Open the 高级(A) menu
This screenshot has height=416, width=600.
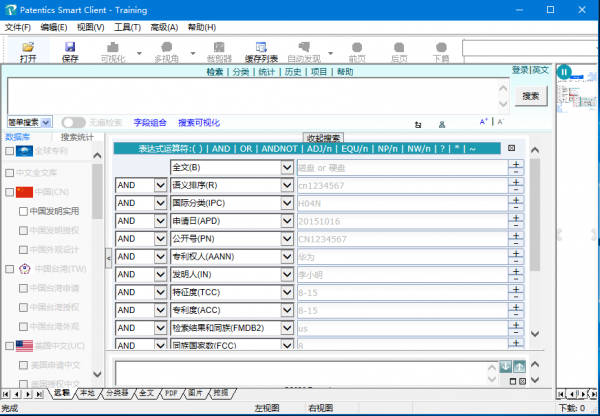pyautogui.click(x=164, y=27)
